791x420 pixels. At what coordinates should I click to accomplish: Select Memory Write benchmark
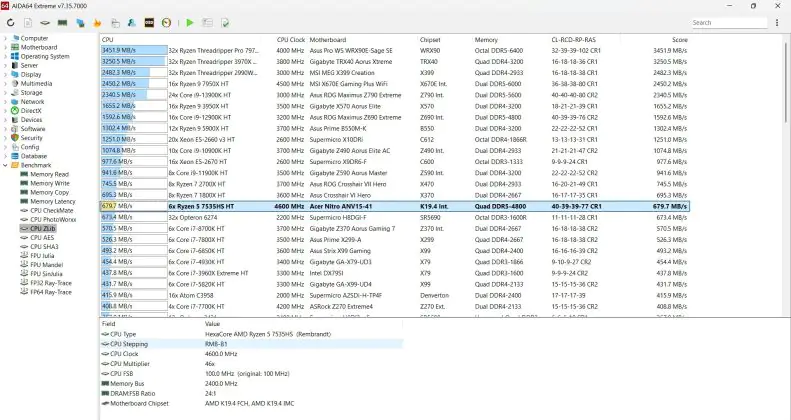tap(50, 184)
